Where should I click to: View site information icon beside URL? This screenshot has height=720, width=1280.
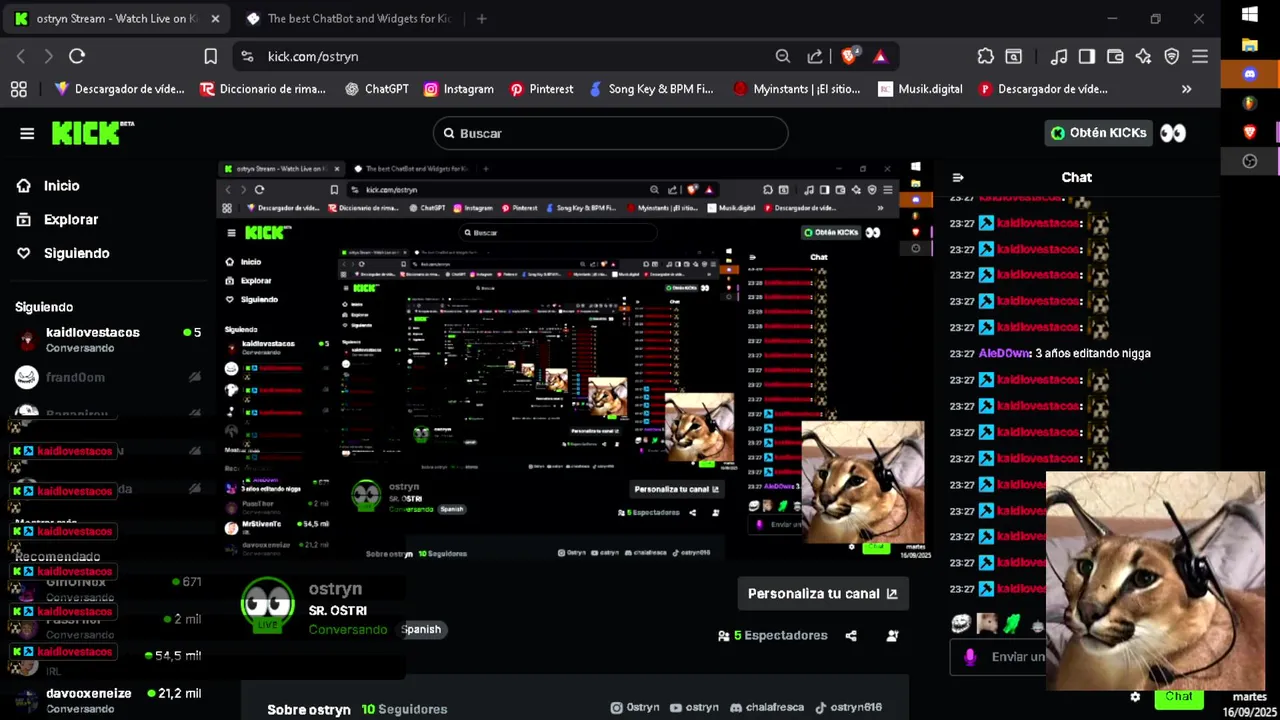247,57
